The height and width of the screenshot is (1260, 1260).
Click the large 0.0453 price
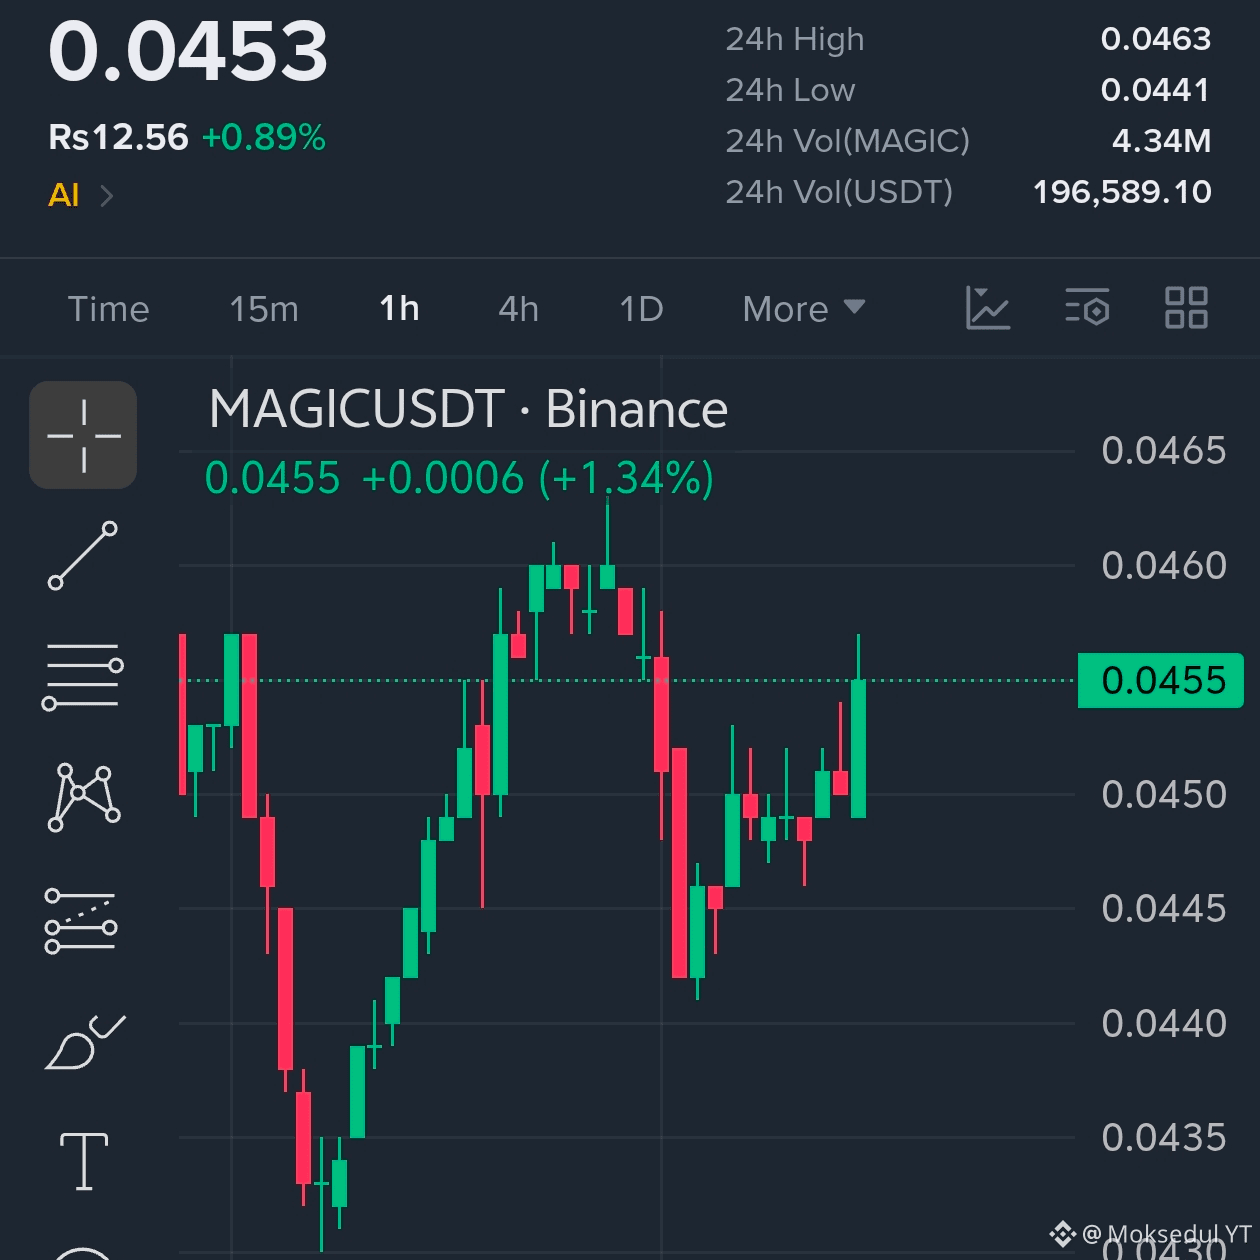pyautogui.click(x=188, y=51)
